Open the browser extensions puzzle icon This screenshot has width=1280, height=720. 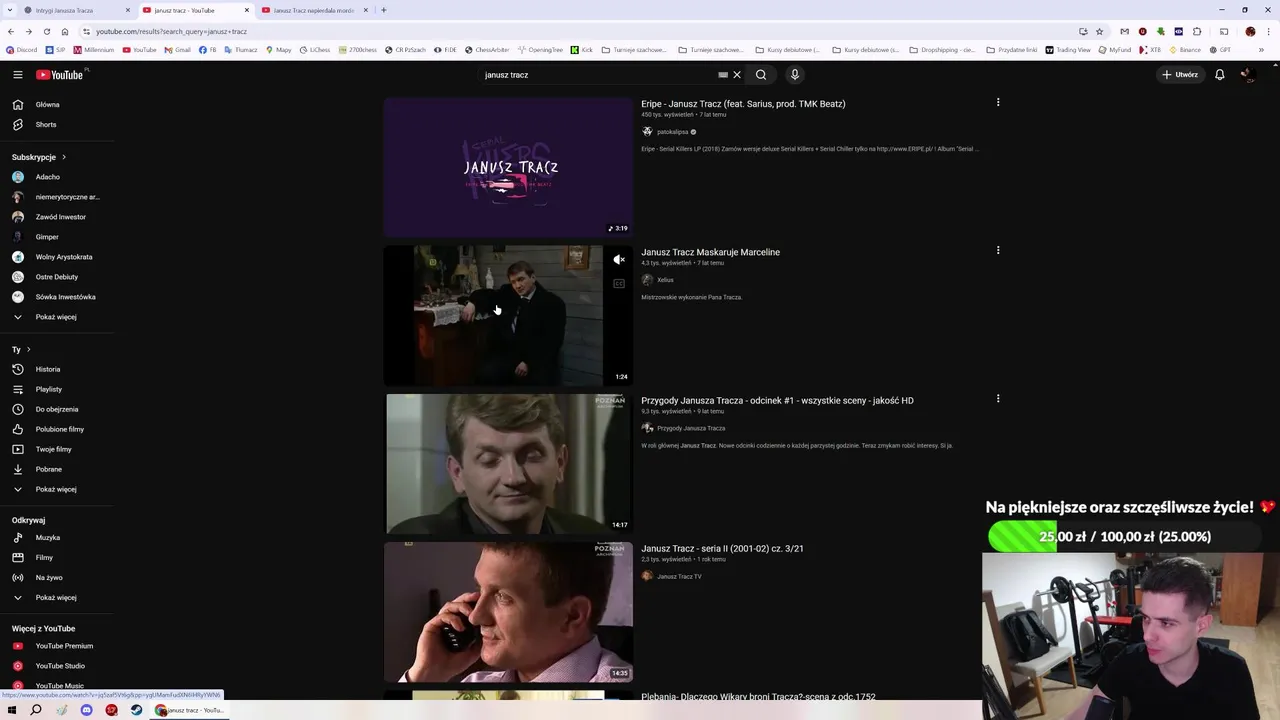pyautogui.click(x=1197, y=31)
